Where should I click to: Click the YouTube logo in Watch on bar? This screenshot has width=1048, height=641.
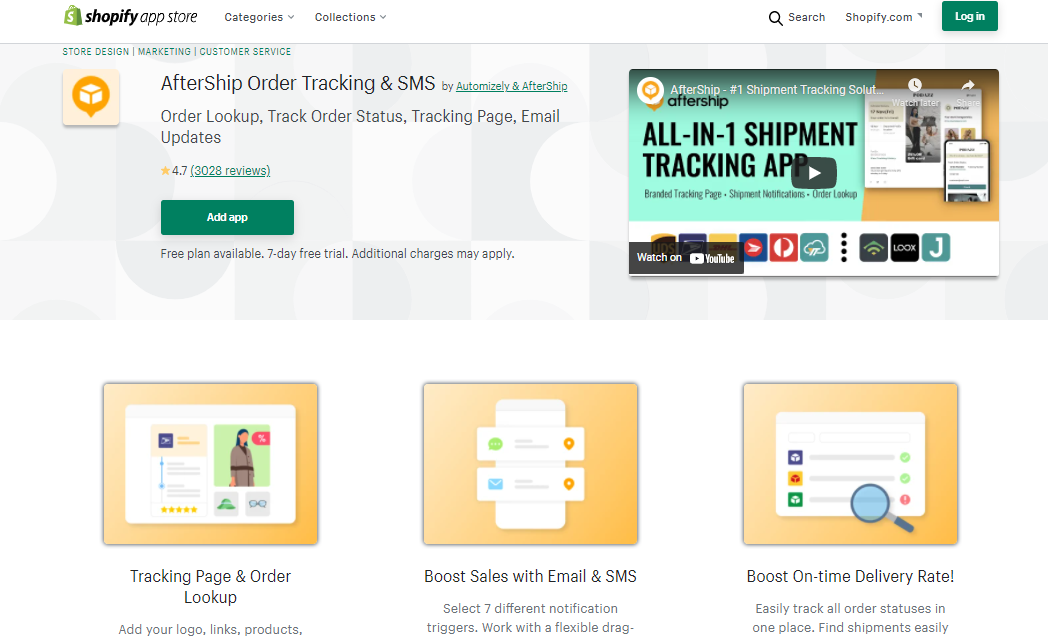(x=712, y=258)
